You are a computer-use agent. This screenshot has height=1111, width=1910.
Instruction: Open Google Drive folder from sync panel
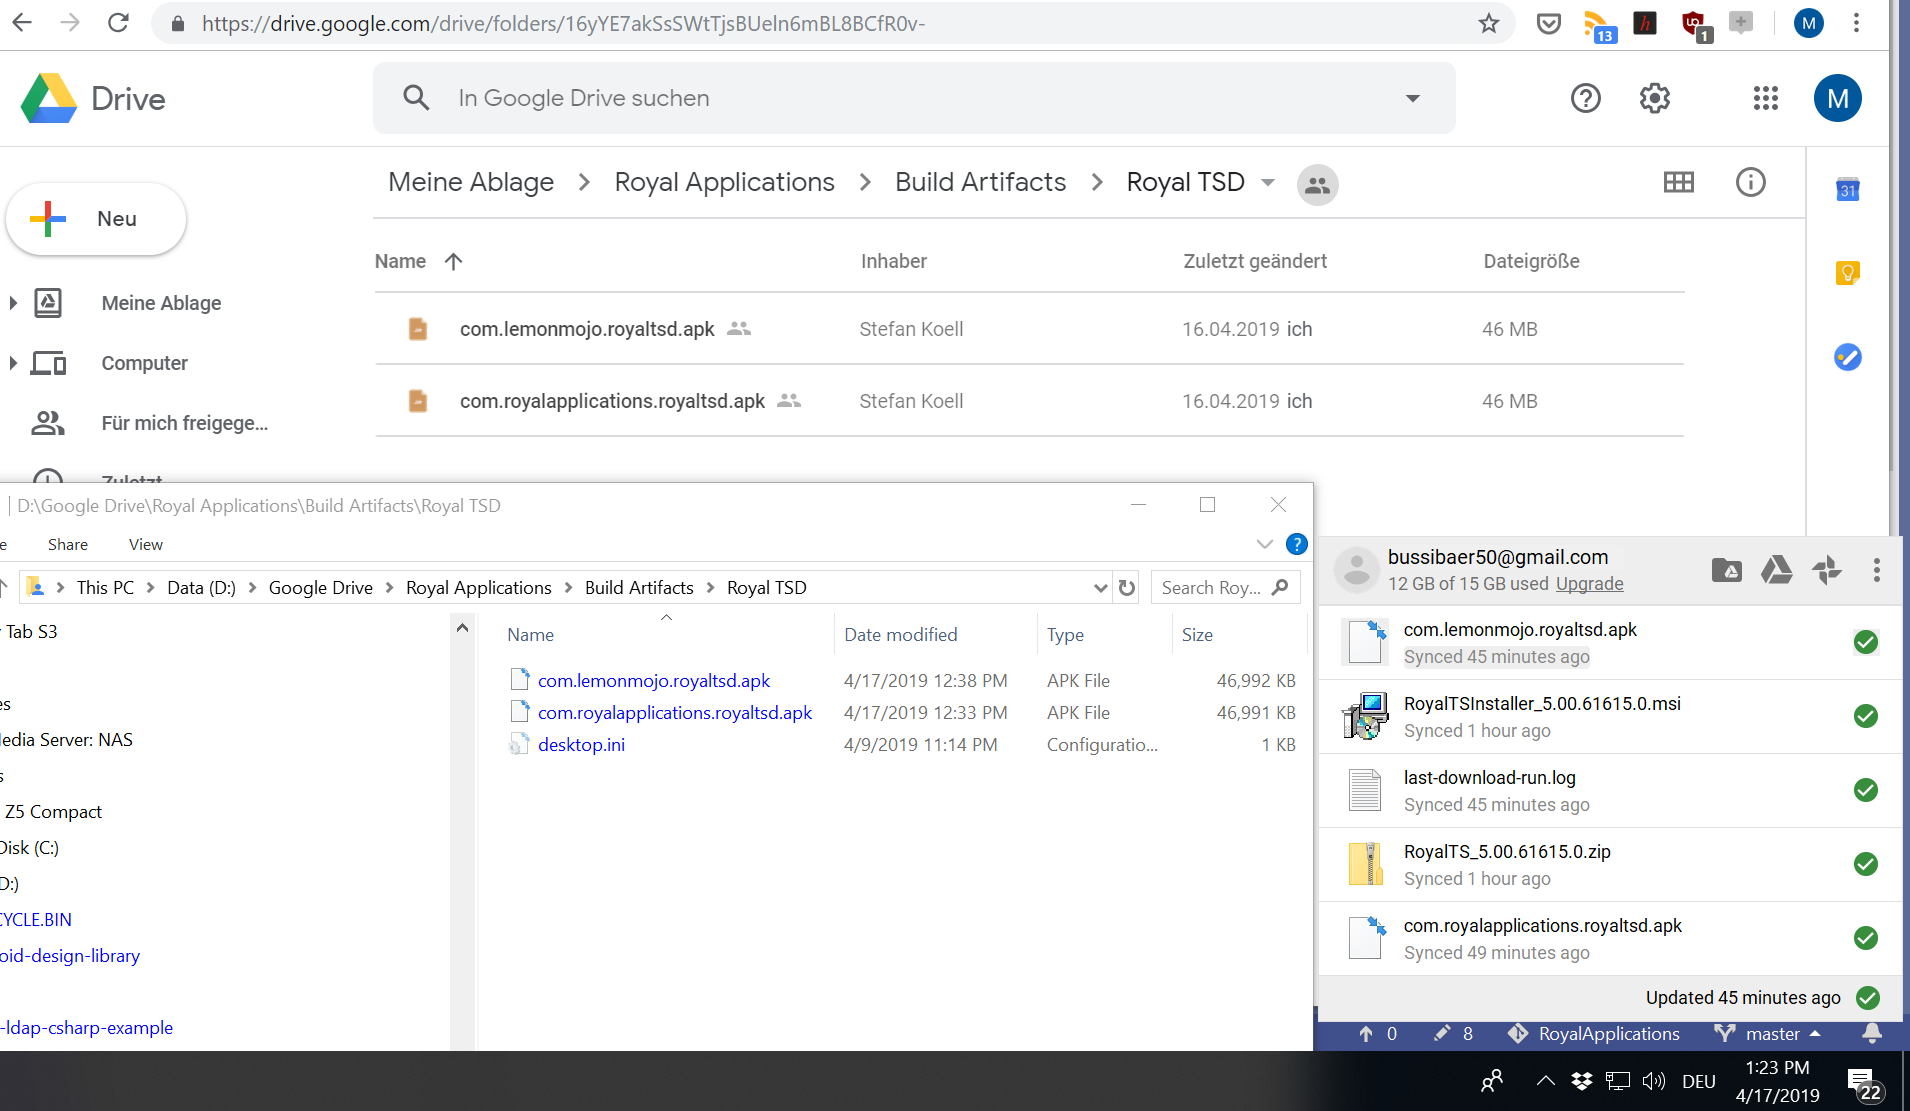point(1727,570)
